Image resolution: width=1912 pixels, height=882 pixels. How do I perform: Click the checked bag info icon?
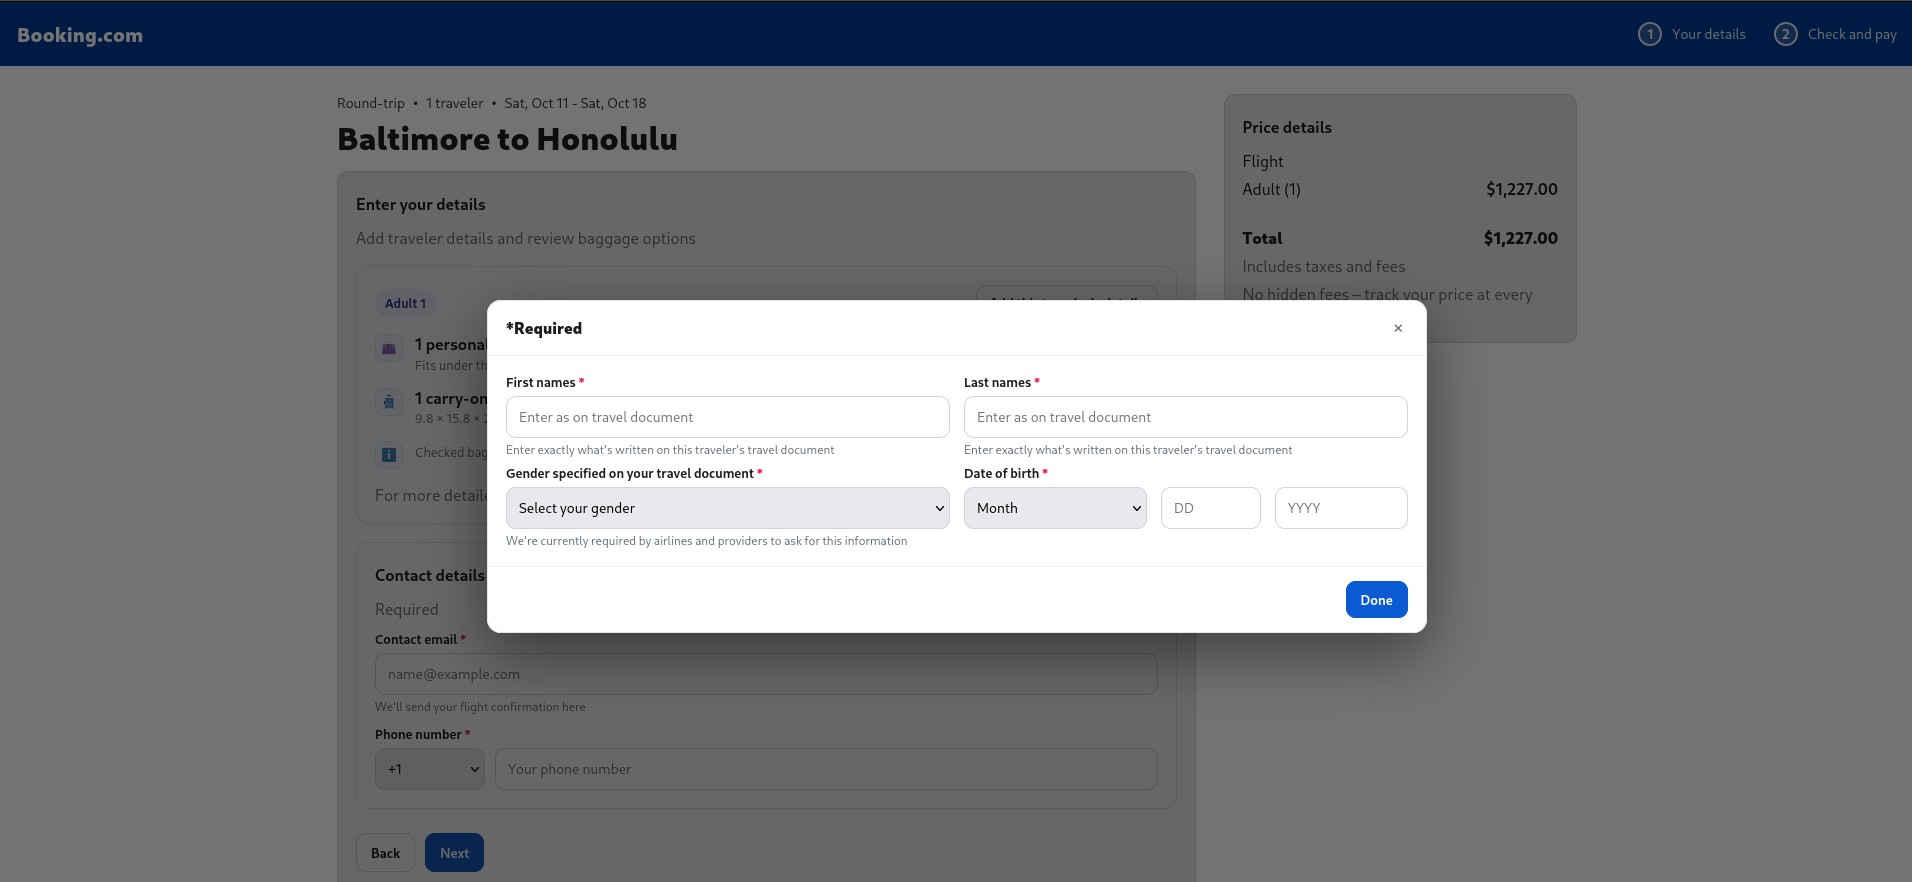pyautogui.click(x=389, y=454)
